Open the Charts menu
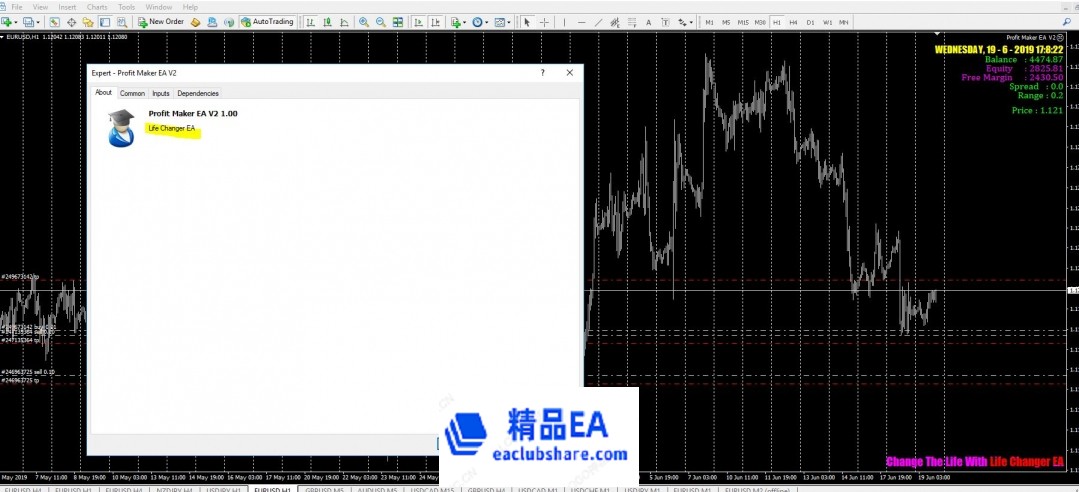1079x492 pixels. pyautogui.click(x=97, y=7)
